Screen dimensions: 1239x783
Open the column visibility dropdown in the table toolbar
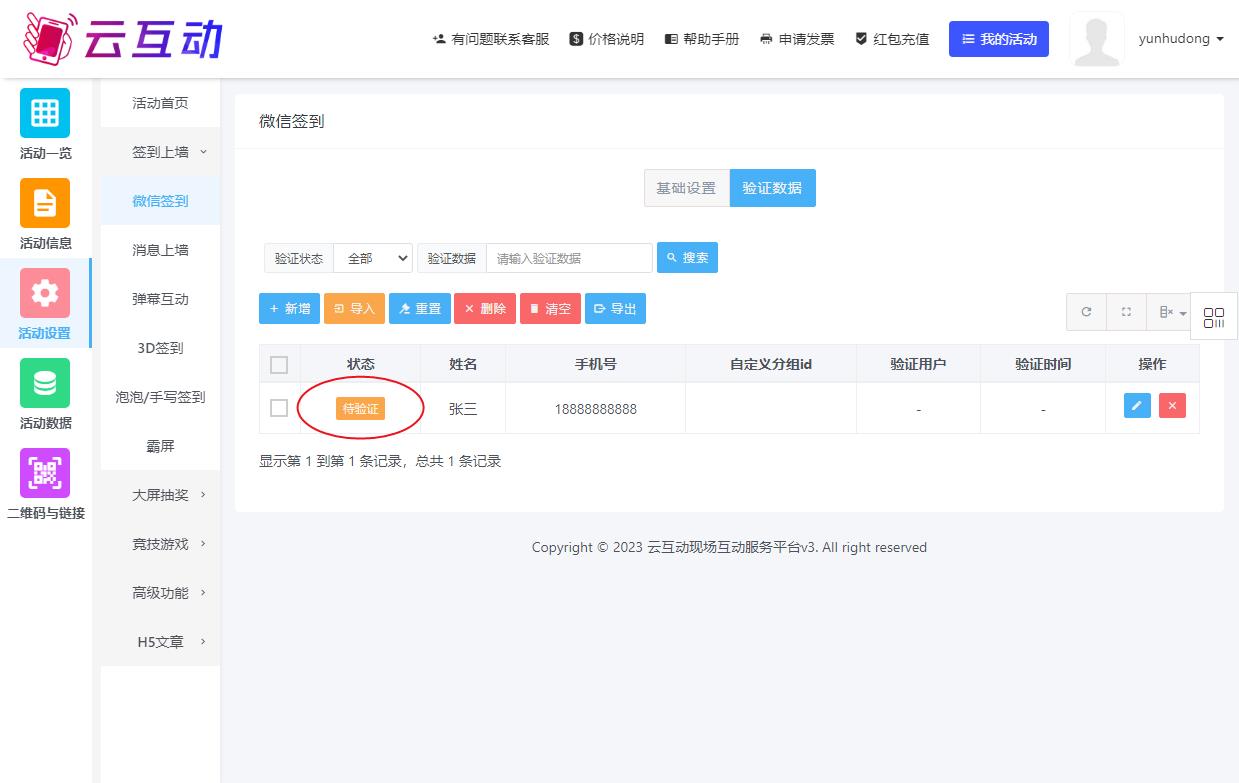point(1172,312)
